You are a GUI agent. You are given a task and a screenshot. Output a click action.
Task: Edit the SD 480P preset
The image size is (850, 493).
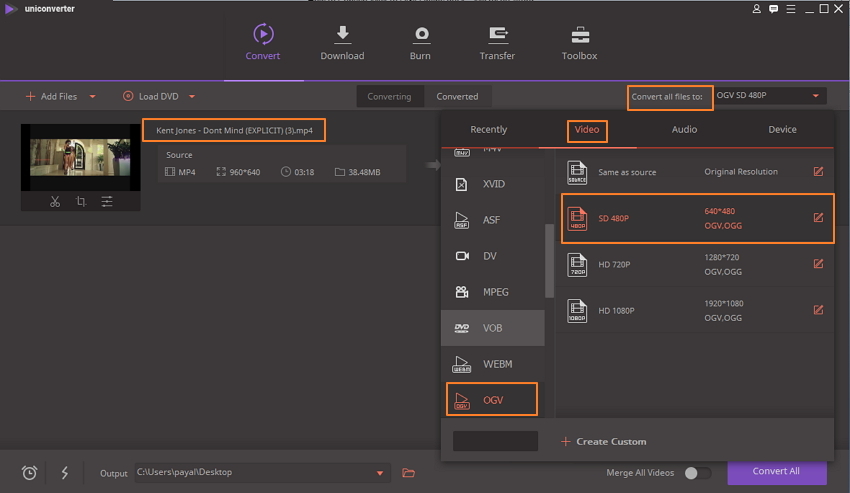click(818, 217)
